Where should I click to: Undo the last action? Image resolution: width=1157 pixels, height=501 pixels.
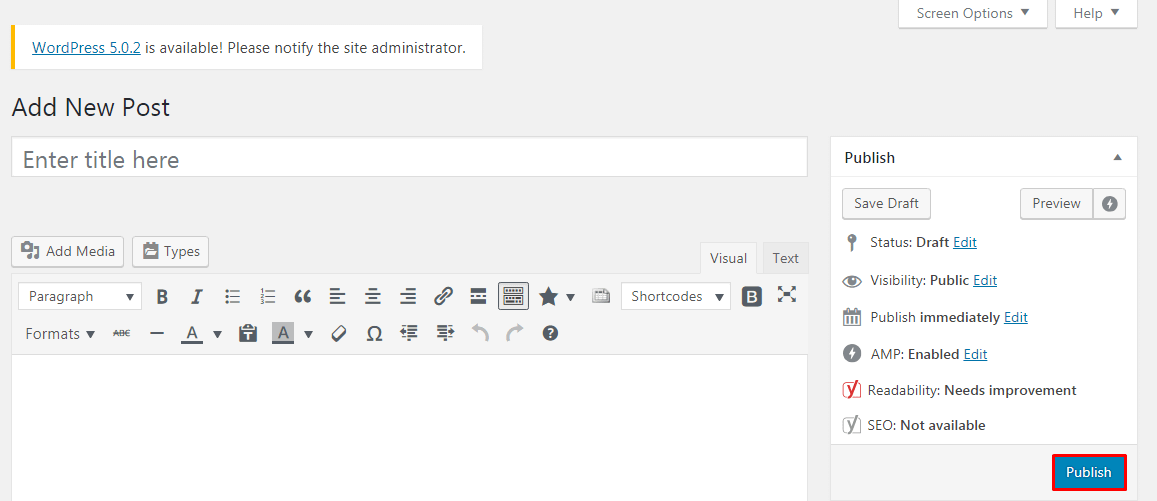(480, 334)
